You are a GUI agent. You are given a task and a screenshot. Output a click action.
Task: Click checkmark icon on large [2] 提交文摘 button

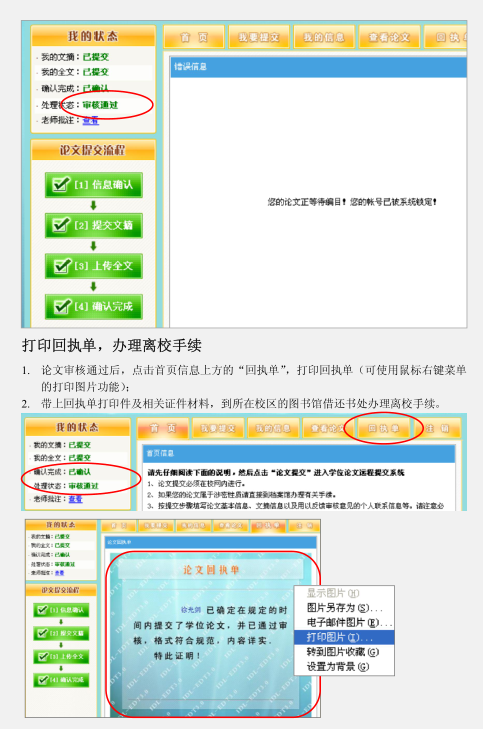(61, 225)
